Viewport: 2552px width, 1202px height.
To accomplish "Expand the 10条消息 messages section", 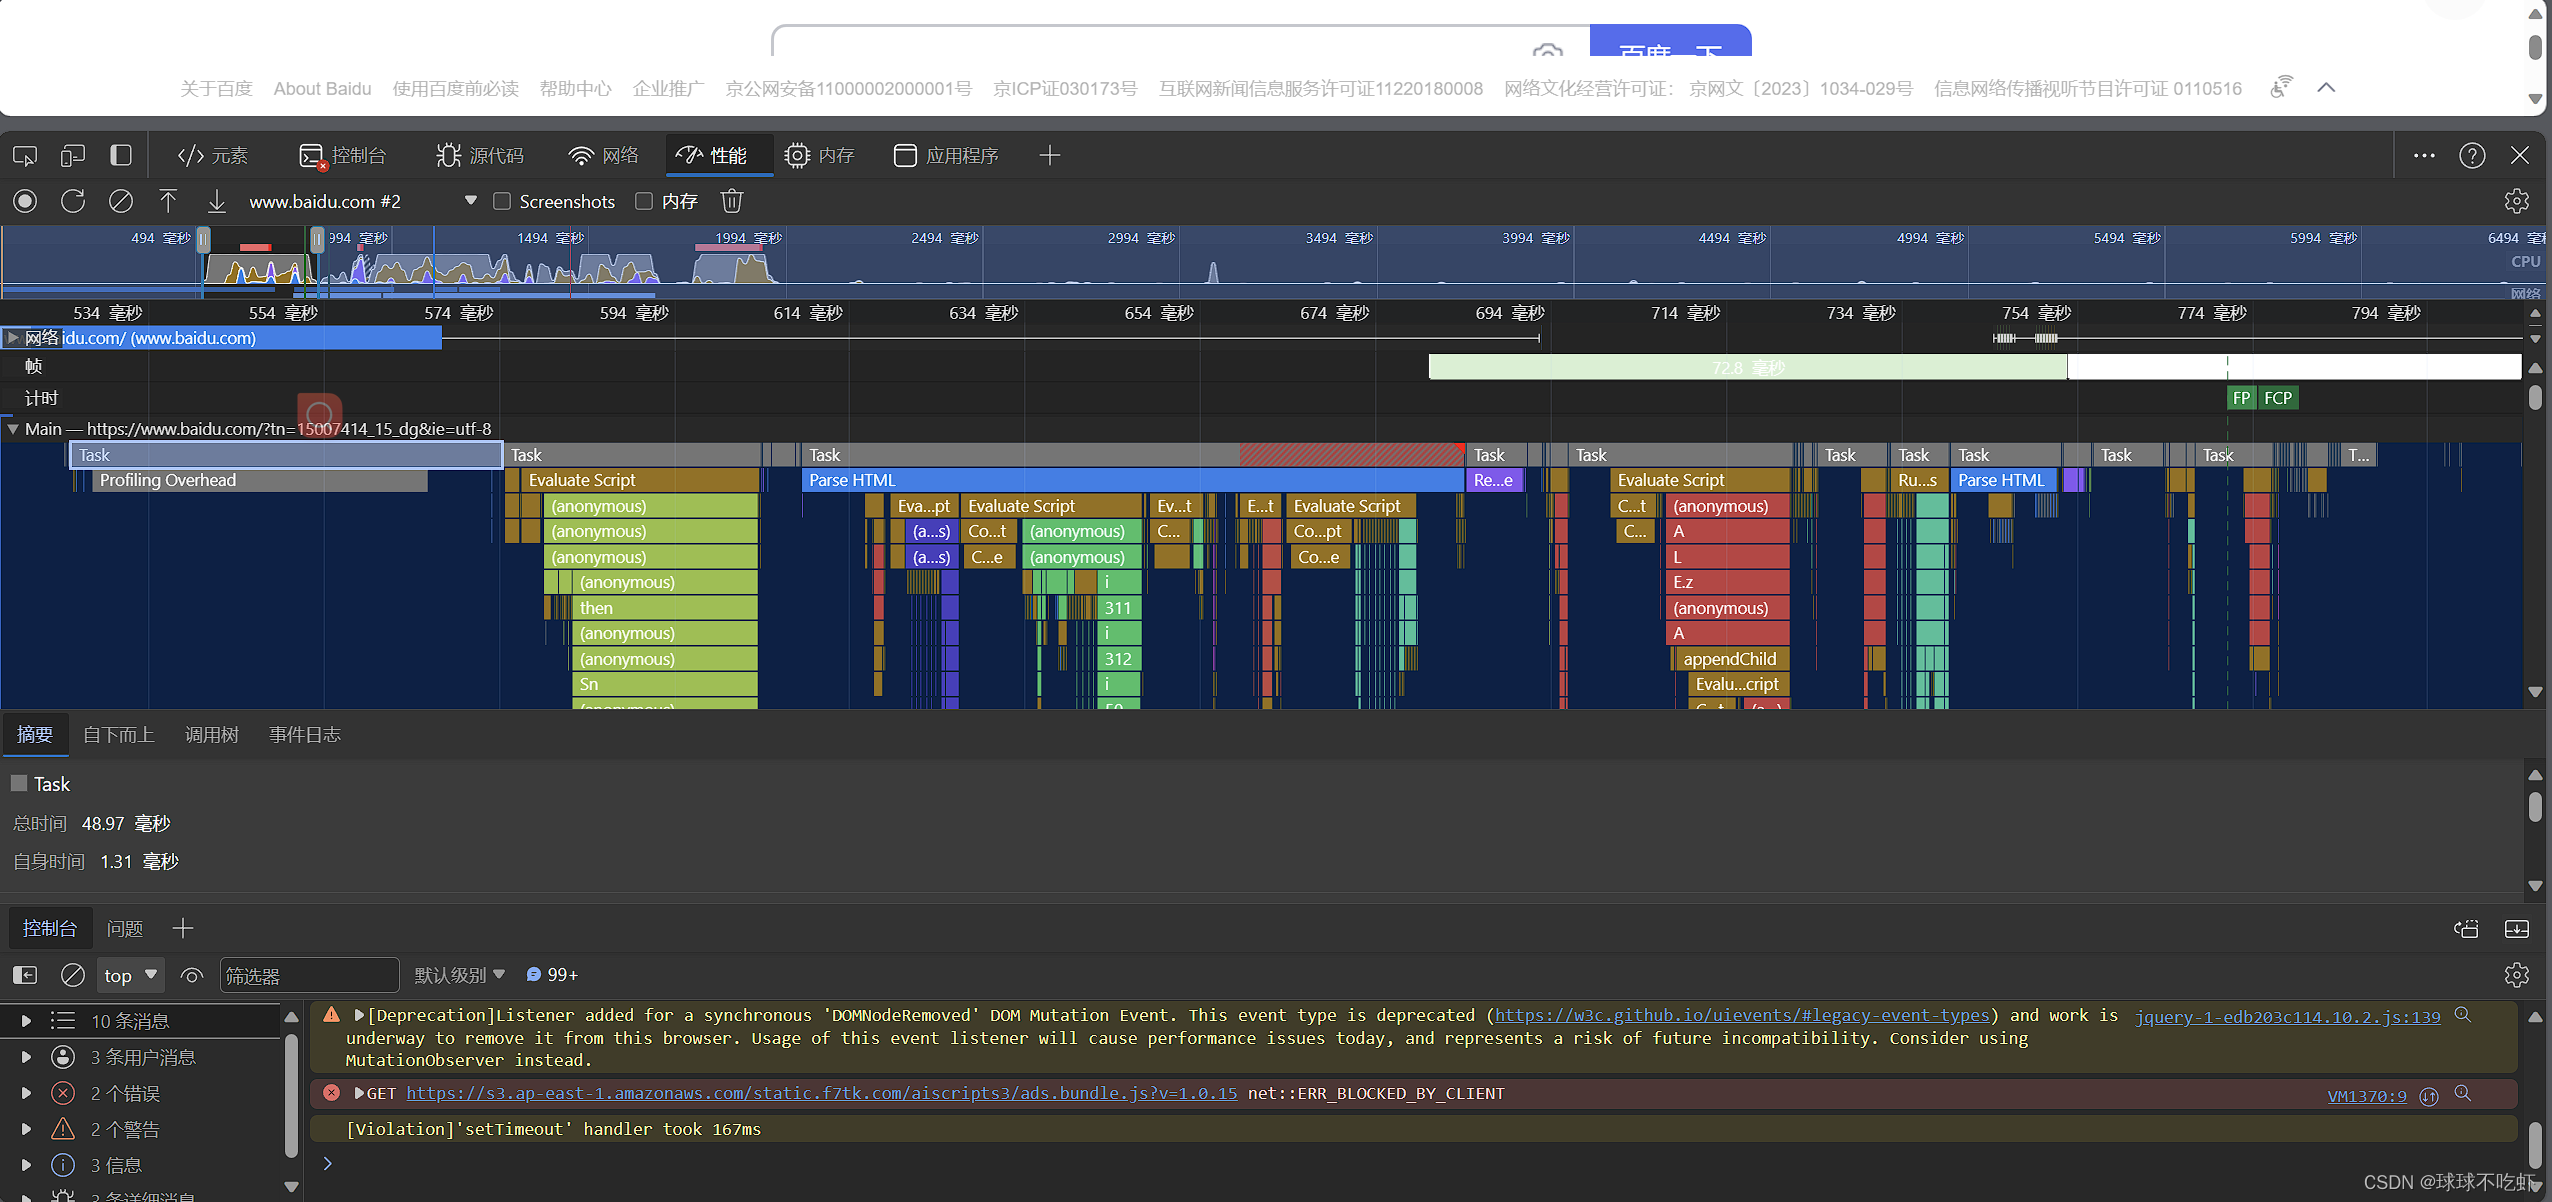I will click(24, 1020).
